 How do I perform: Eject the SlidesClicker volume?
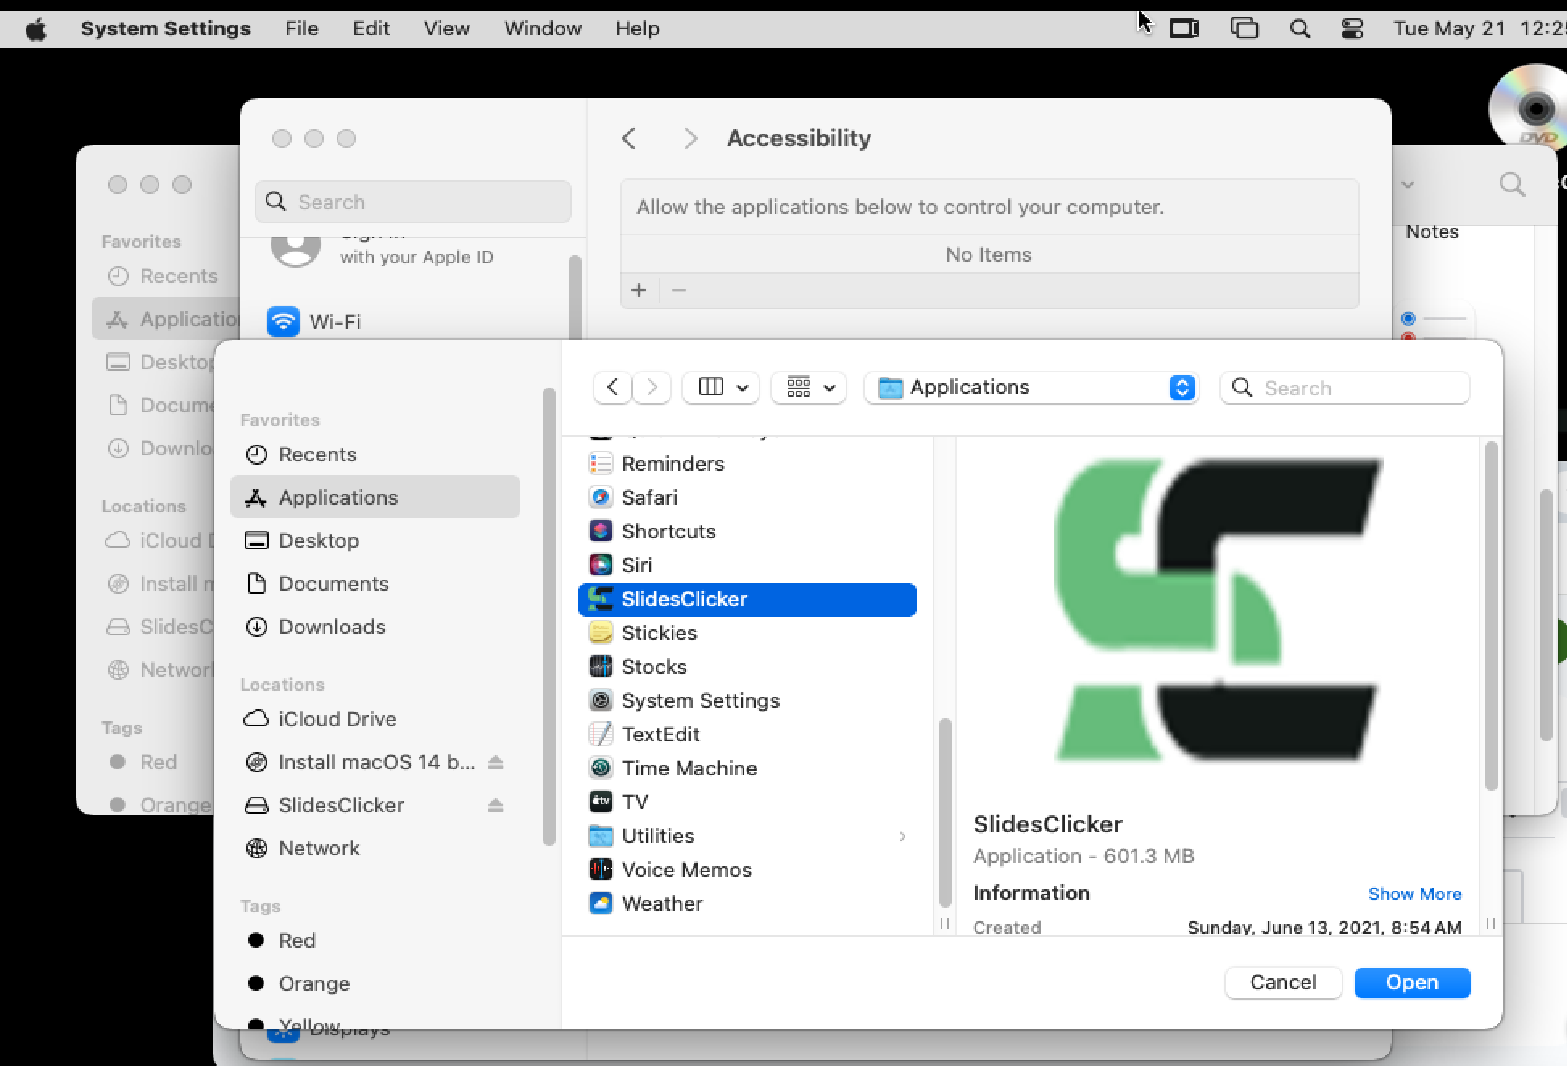(495, 805)
